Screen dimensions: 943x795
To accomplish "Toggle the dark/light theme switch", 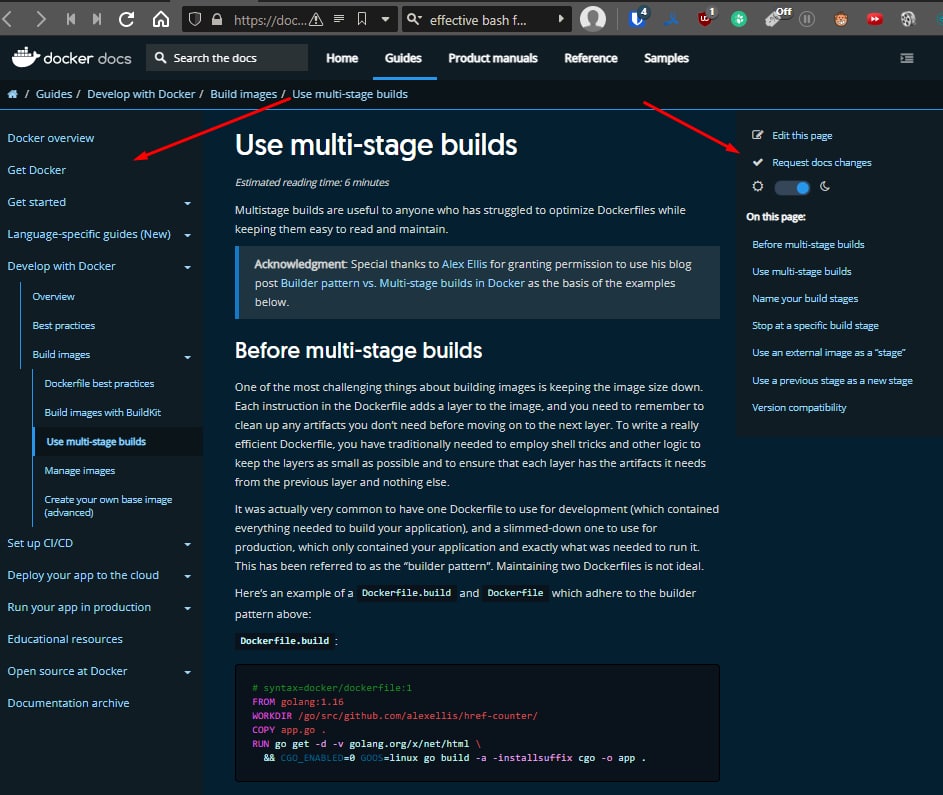I will pyautogui.click(x=792, y=188).
